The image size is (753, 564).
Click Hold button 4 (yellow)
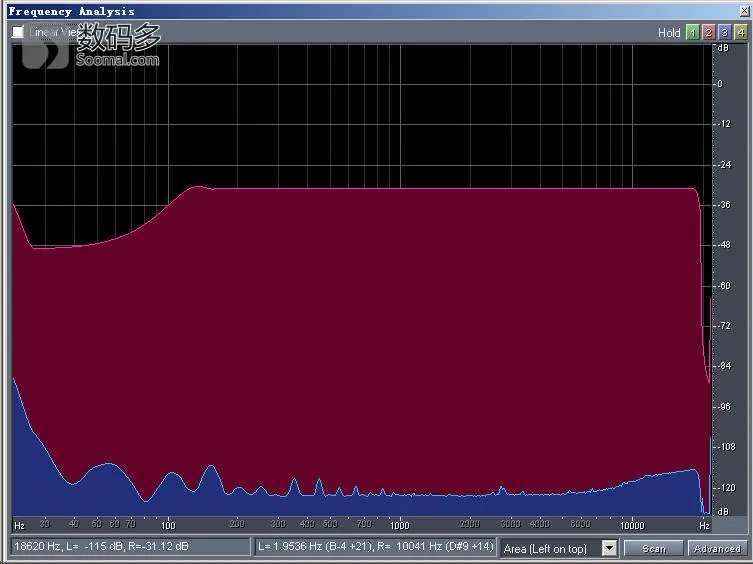click(741, 32)
